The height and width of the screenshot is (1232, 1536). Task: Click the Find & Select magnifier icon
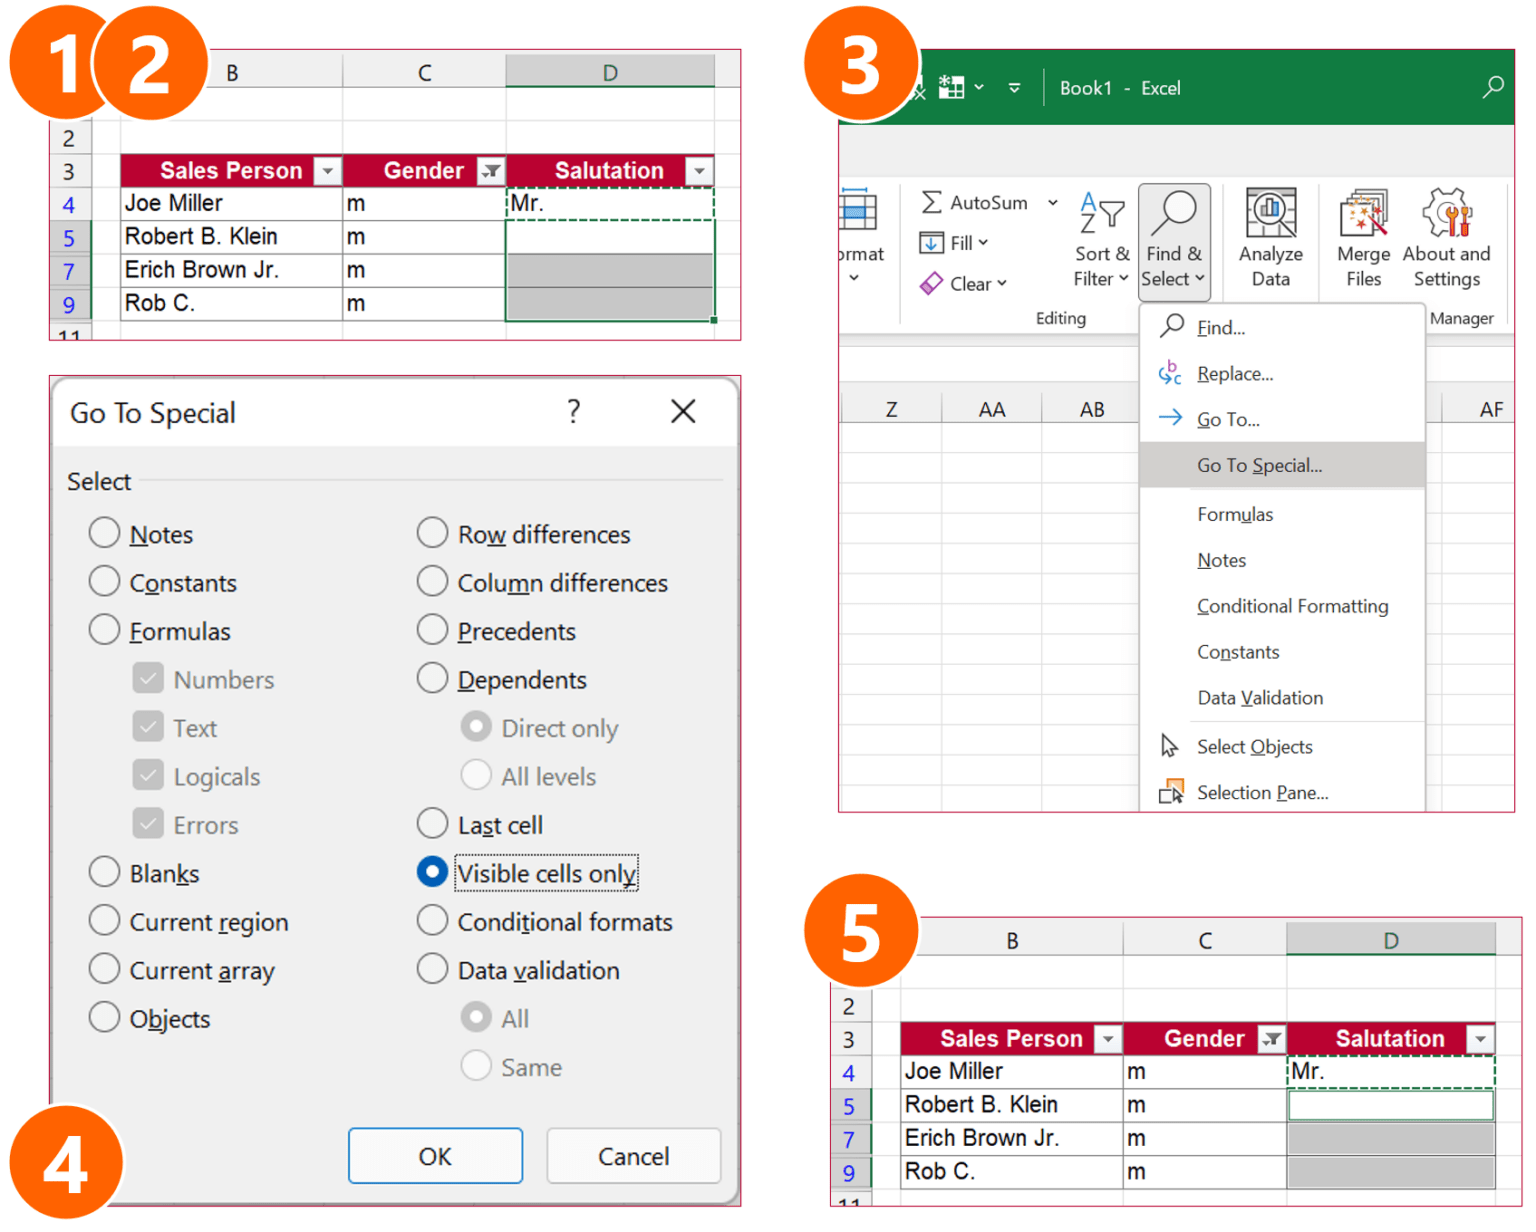point(1174,212)
